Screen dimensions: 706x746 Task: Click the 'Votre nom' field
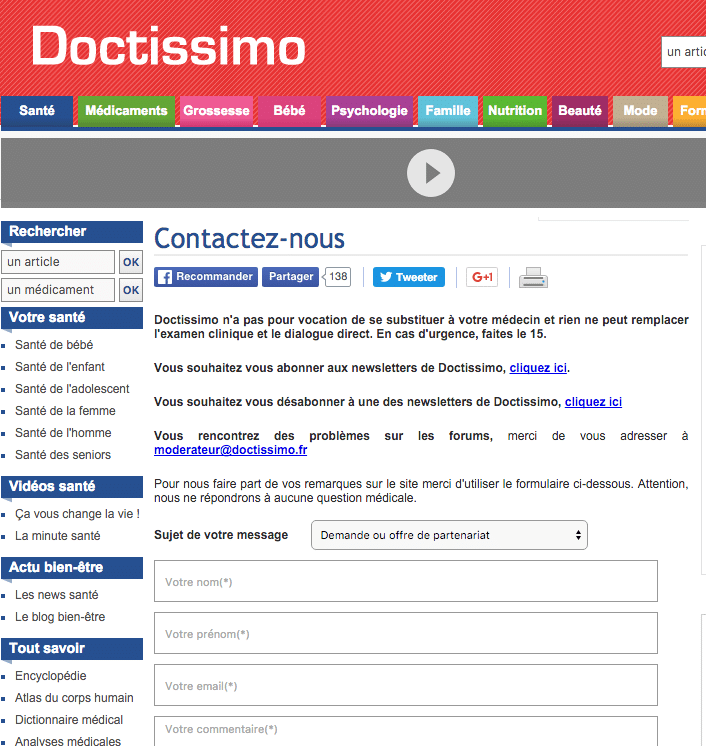click(x=406, y=581)
